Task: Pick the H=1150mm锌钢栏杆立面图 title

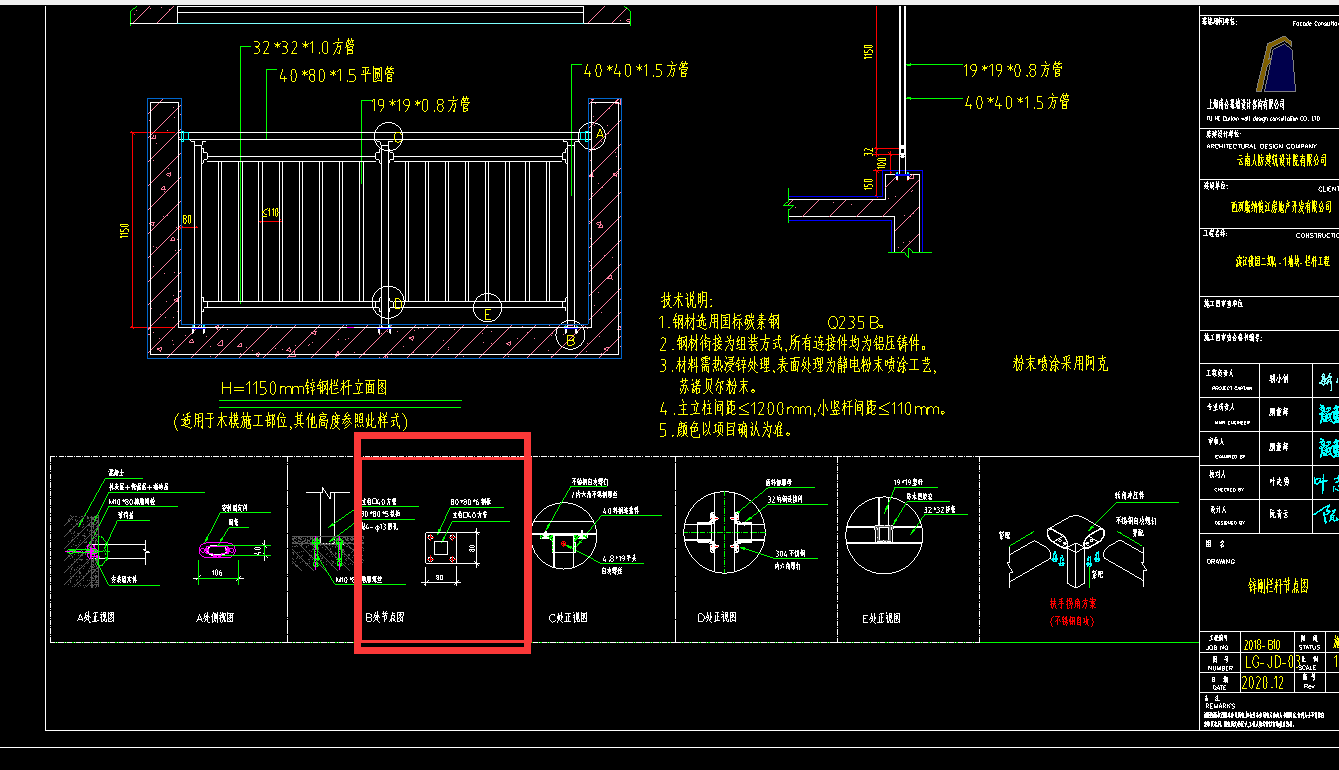Action: pyautogui.click(x=304, y=388)
